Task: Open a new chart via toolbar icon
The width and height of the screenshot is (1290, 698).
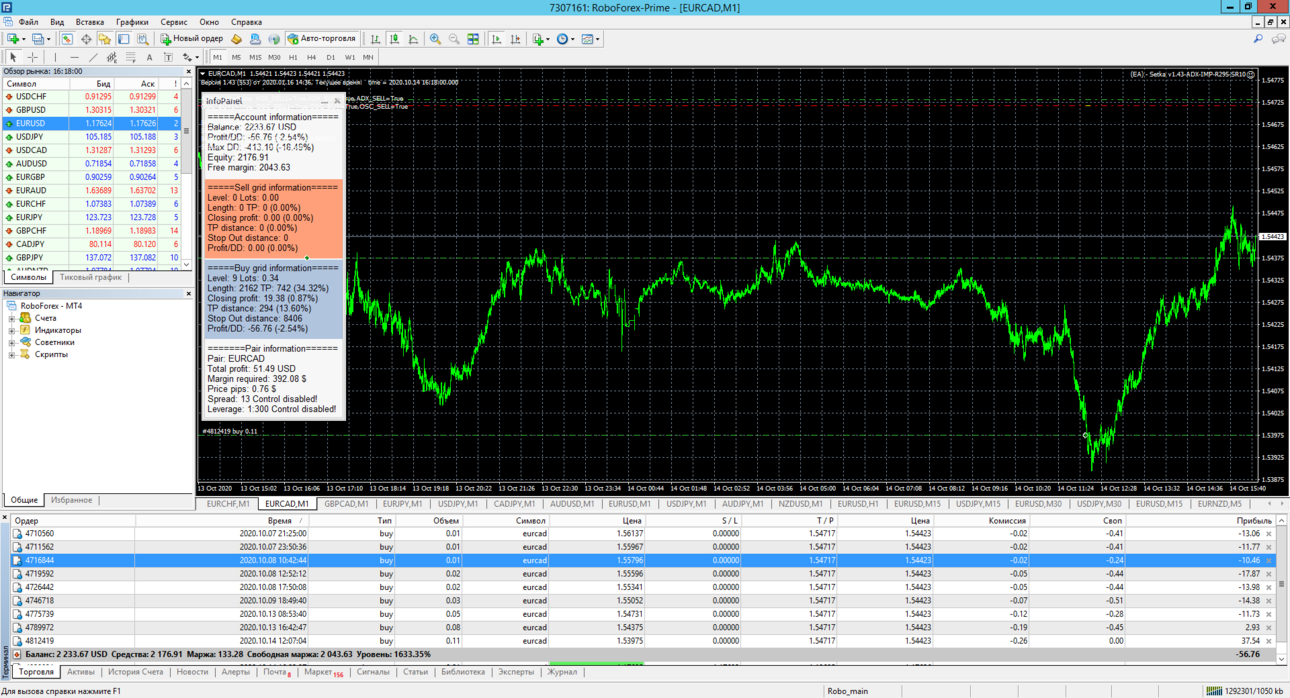Action: (x=14, y=39)
